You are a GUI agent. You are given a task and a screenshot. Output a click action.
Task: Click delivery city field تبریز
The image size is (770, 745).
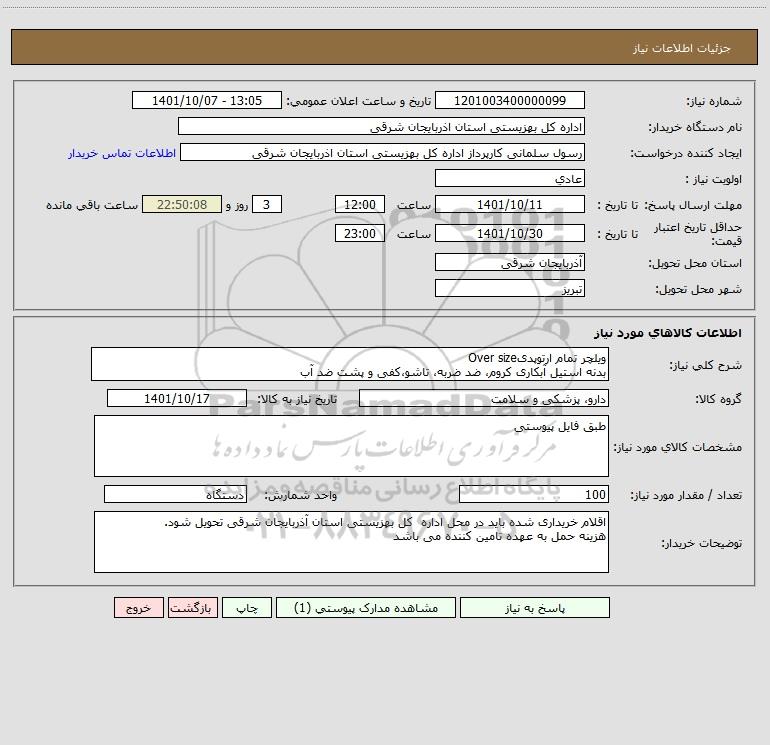510,288
